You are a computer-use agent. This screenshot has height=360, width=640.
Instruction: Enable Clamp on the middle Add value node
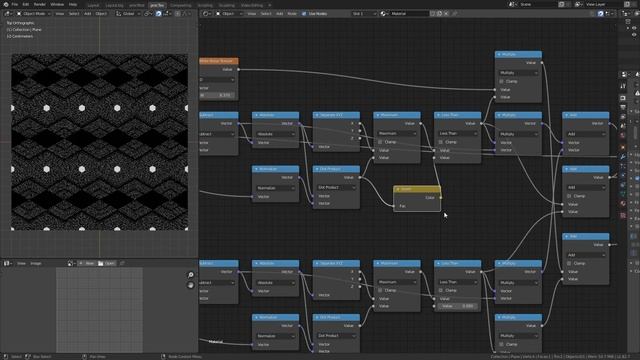click(x=569, y=196)
